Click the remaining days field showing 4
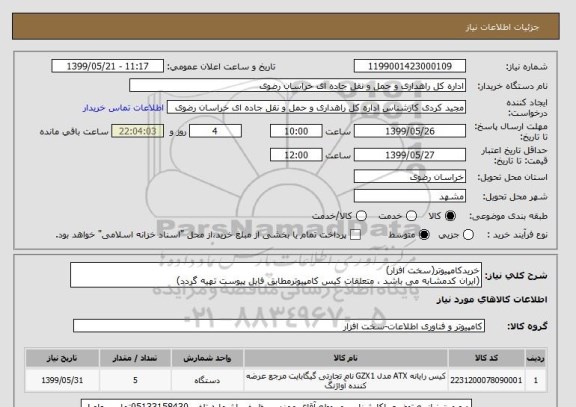Screen dimensions: 576x407 (215, 131)
